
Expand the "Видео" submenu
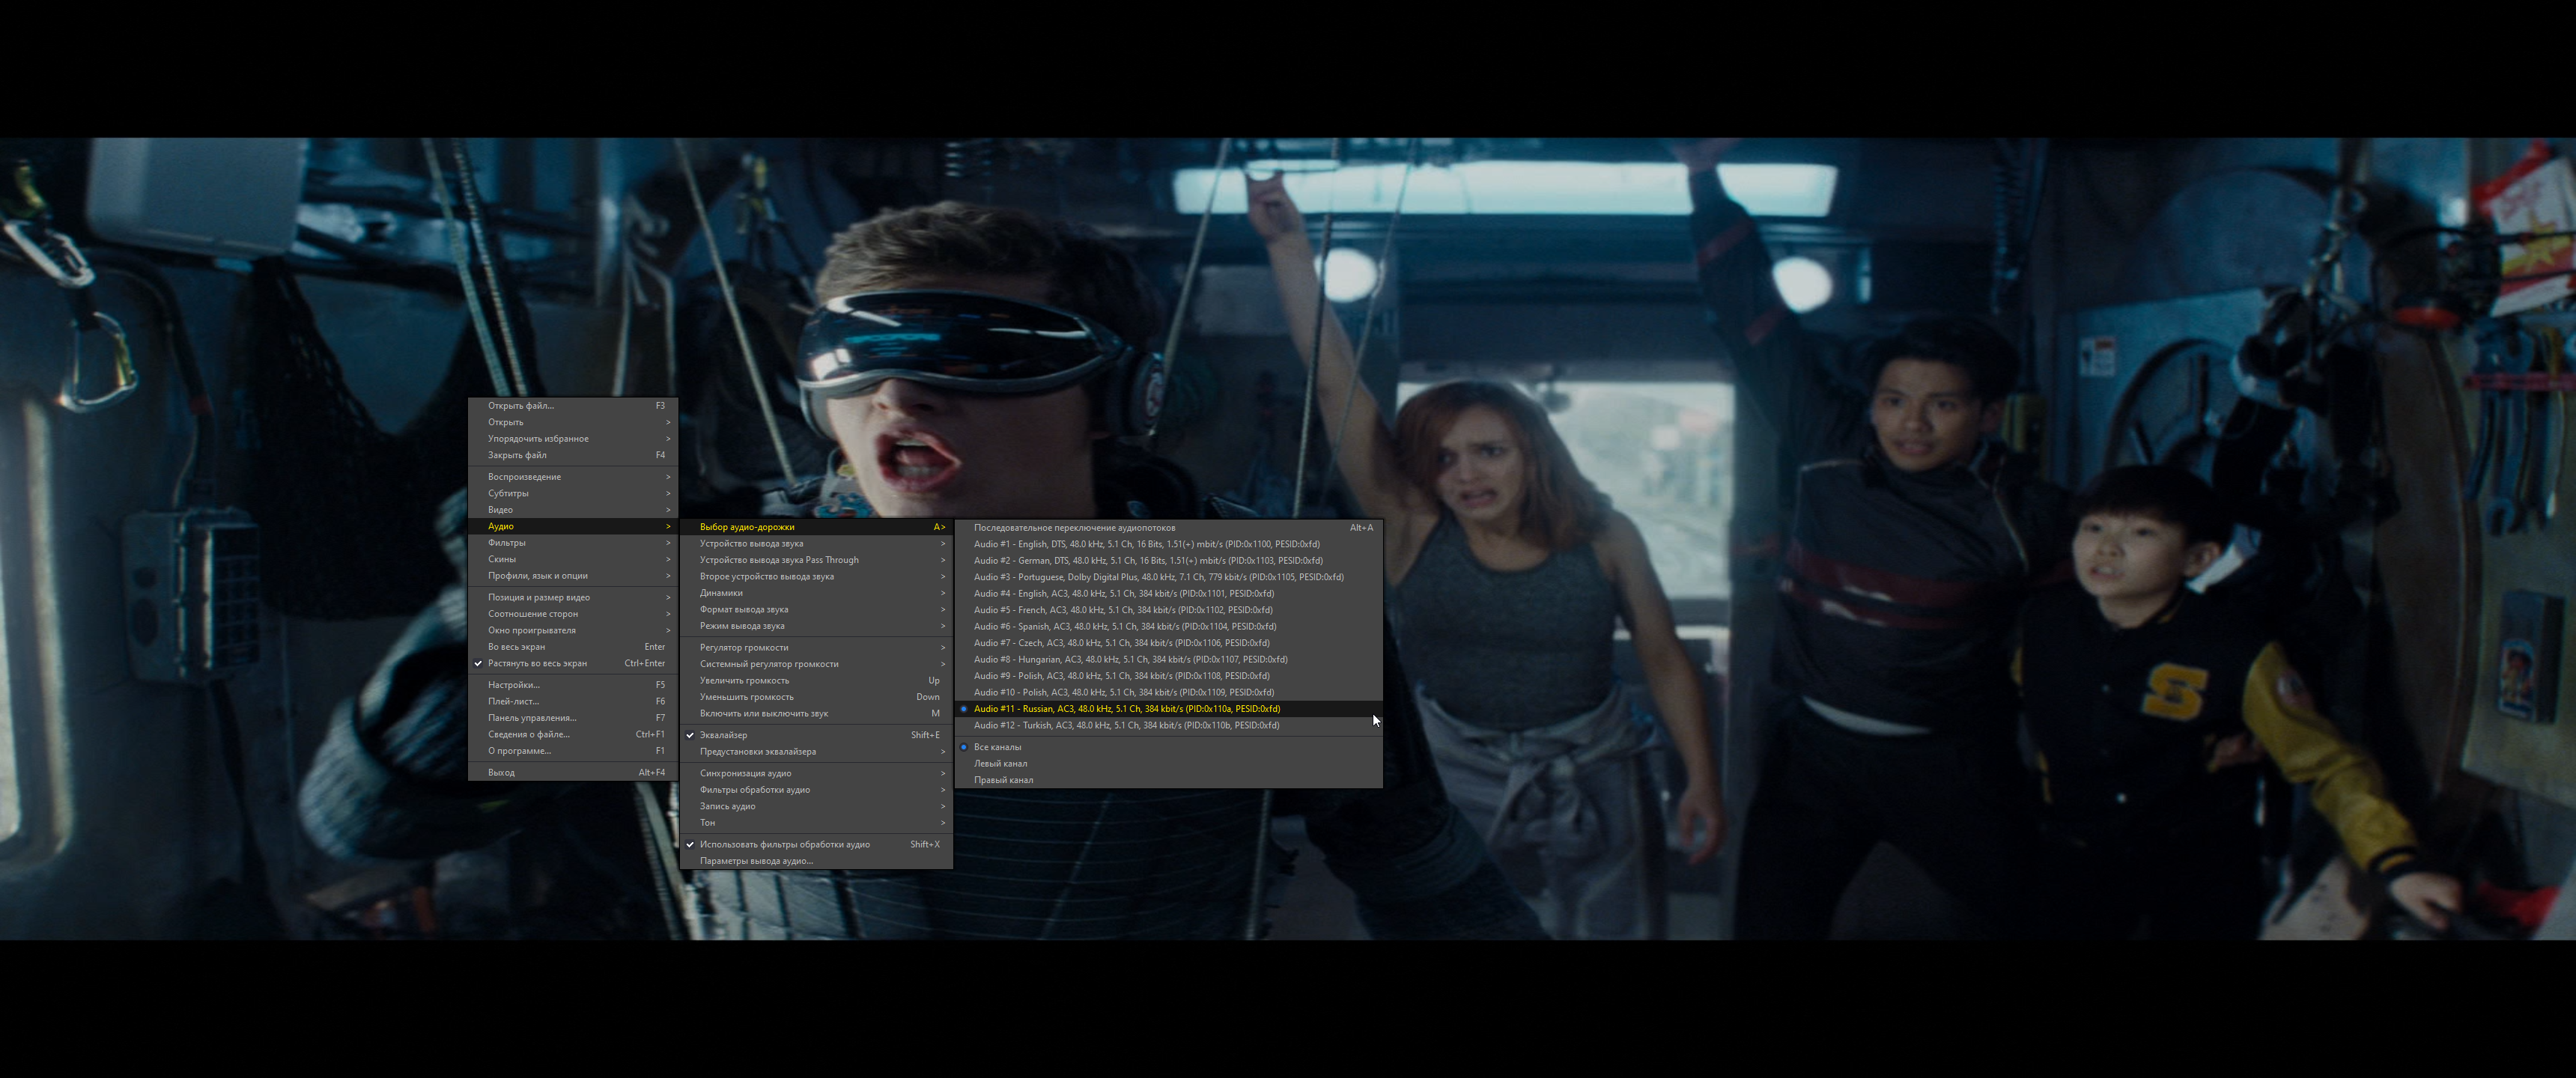[573, 510]
